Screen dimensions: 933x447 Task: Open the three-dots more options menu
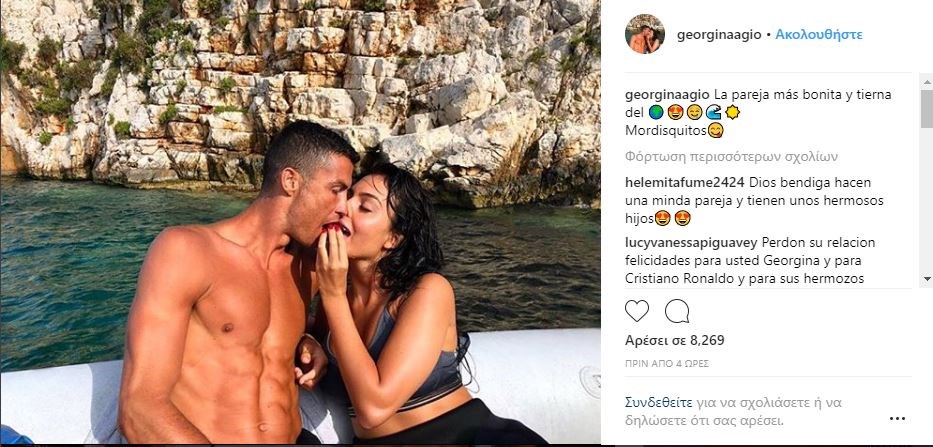tap(897, 419)
